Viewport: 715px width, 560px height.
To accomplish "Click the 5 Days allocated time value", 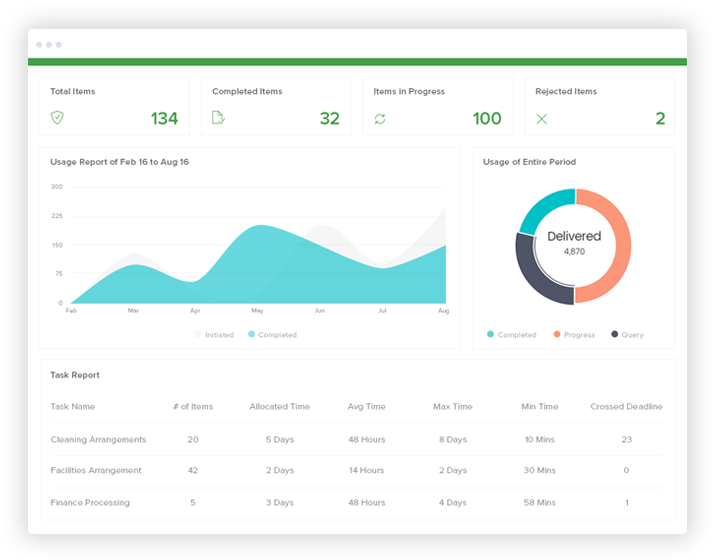I will (x=280, y=440).
